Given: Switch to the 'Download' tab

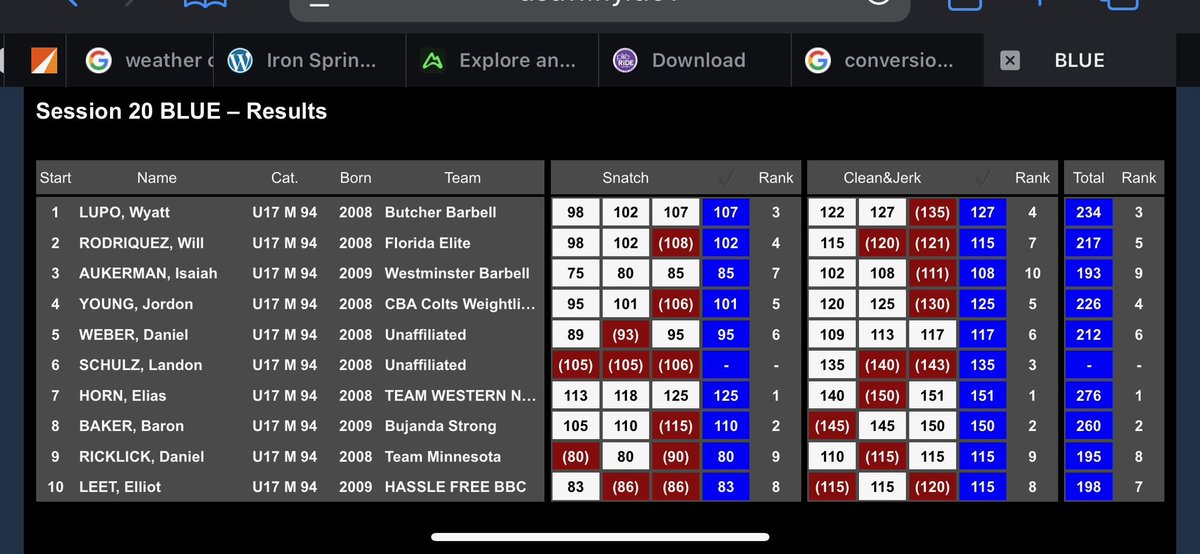Looking at the screenshot, I should (x=694, y=60).
